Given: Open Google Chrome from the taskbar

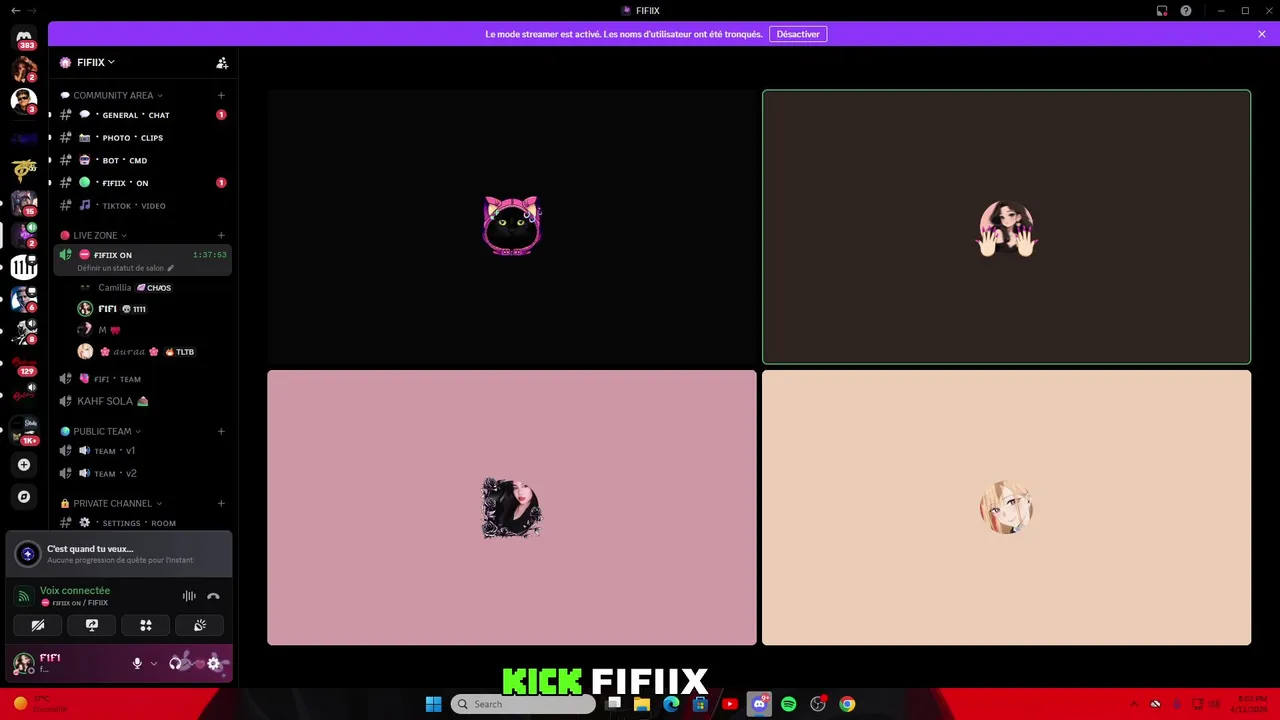Looking at the screenshot, I should click(847, 704).
